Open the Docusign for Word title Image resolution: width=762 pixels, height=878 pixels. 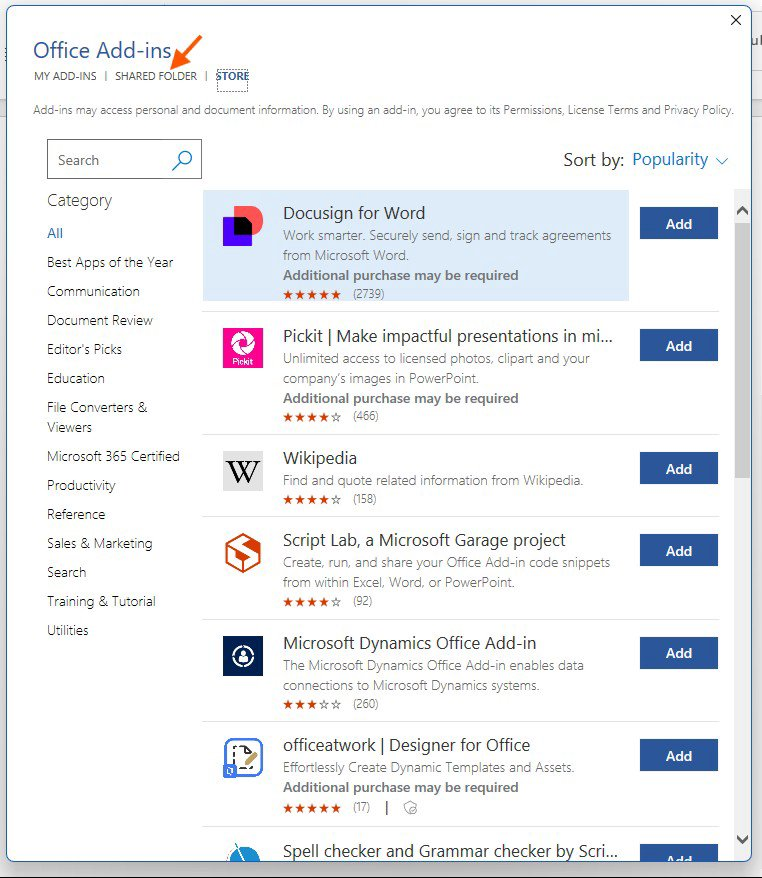coord(354,213)
